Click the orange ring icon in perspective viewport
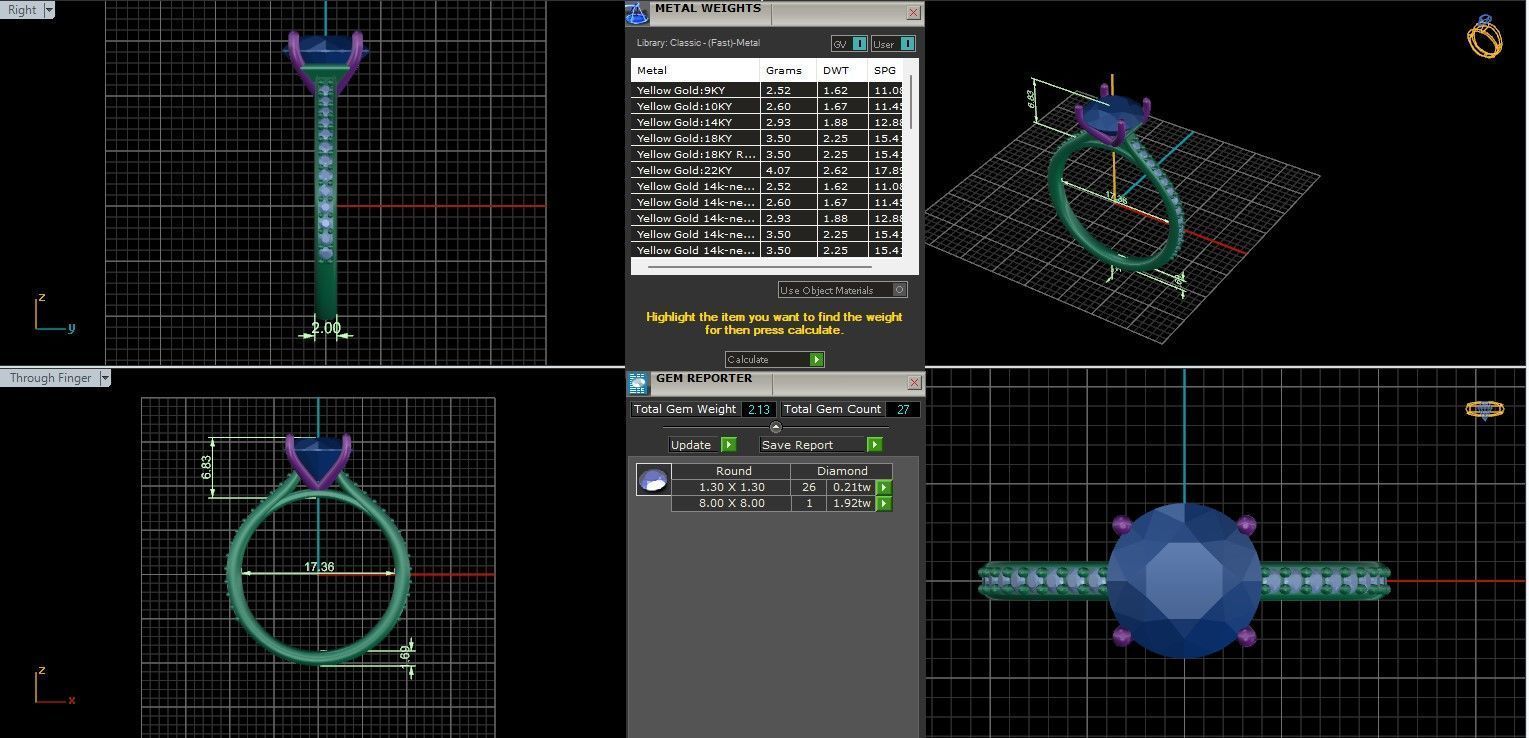Image resolution: width=1529 pixels, height=738 pixels. pyautogui.click(x=1485, y=36)
